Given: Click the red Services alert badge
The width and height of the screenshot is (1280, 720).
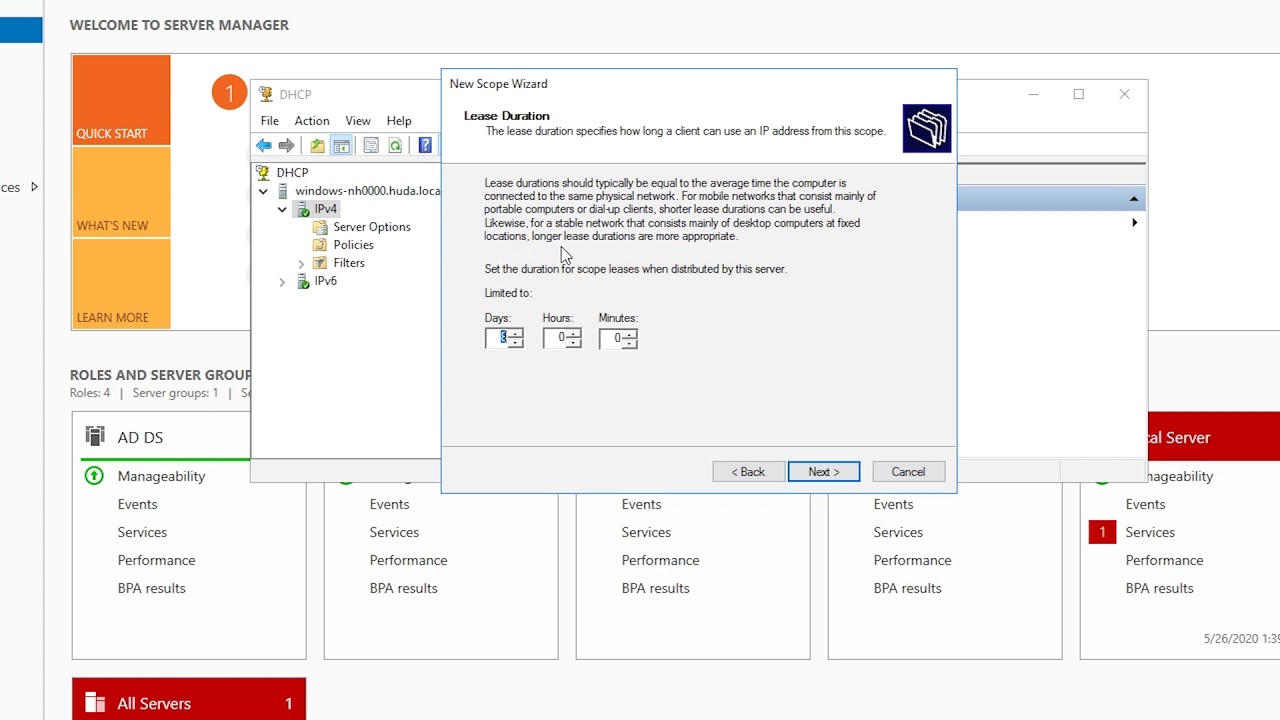Looking at the screenshot, I should [1102, 532].
